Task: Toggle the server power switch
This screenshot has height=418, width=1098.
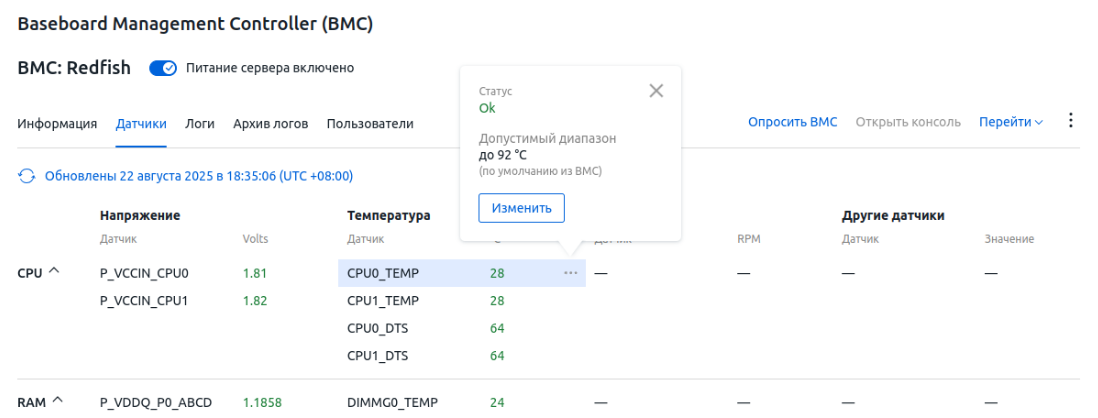Action: click(163, 69)
